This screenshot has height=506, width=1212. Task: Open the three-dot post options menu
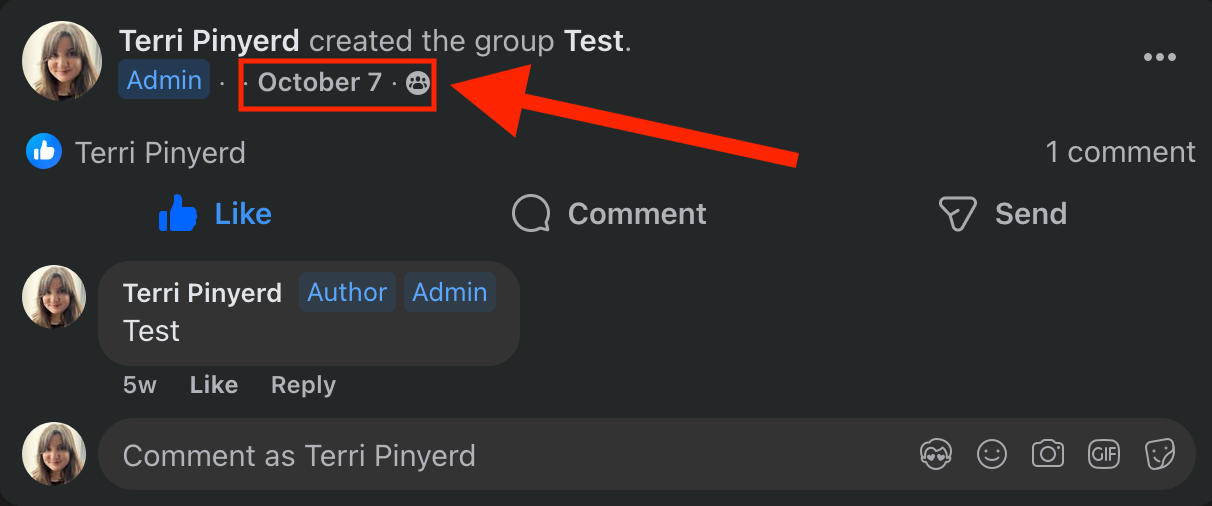[1159, 58]
